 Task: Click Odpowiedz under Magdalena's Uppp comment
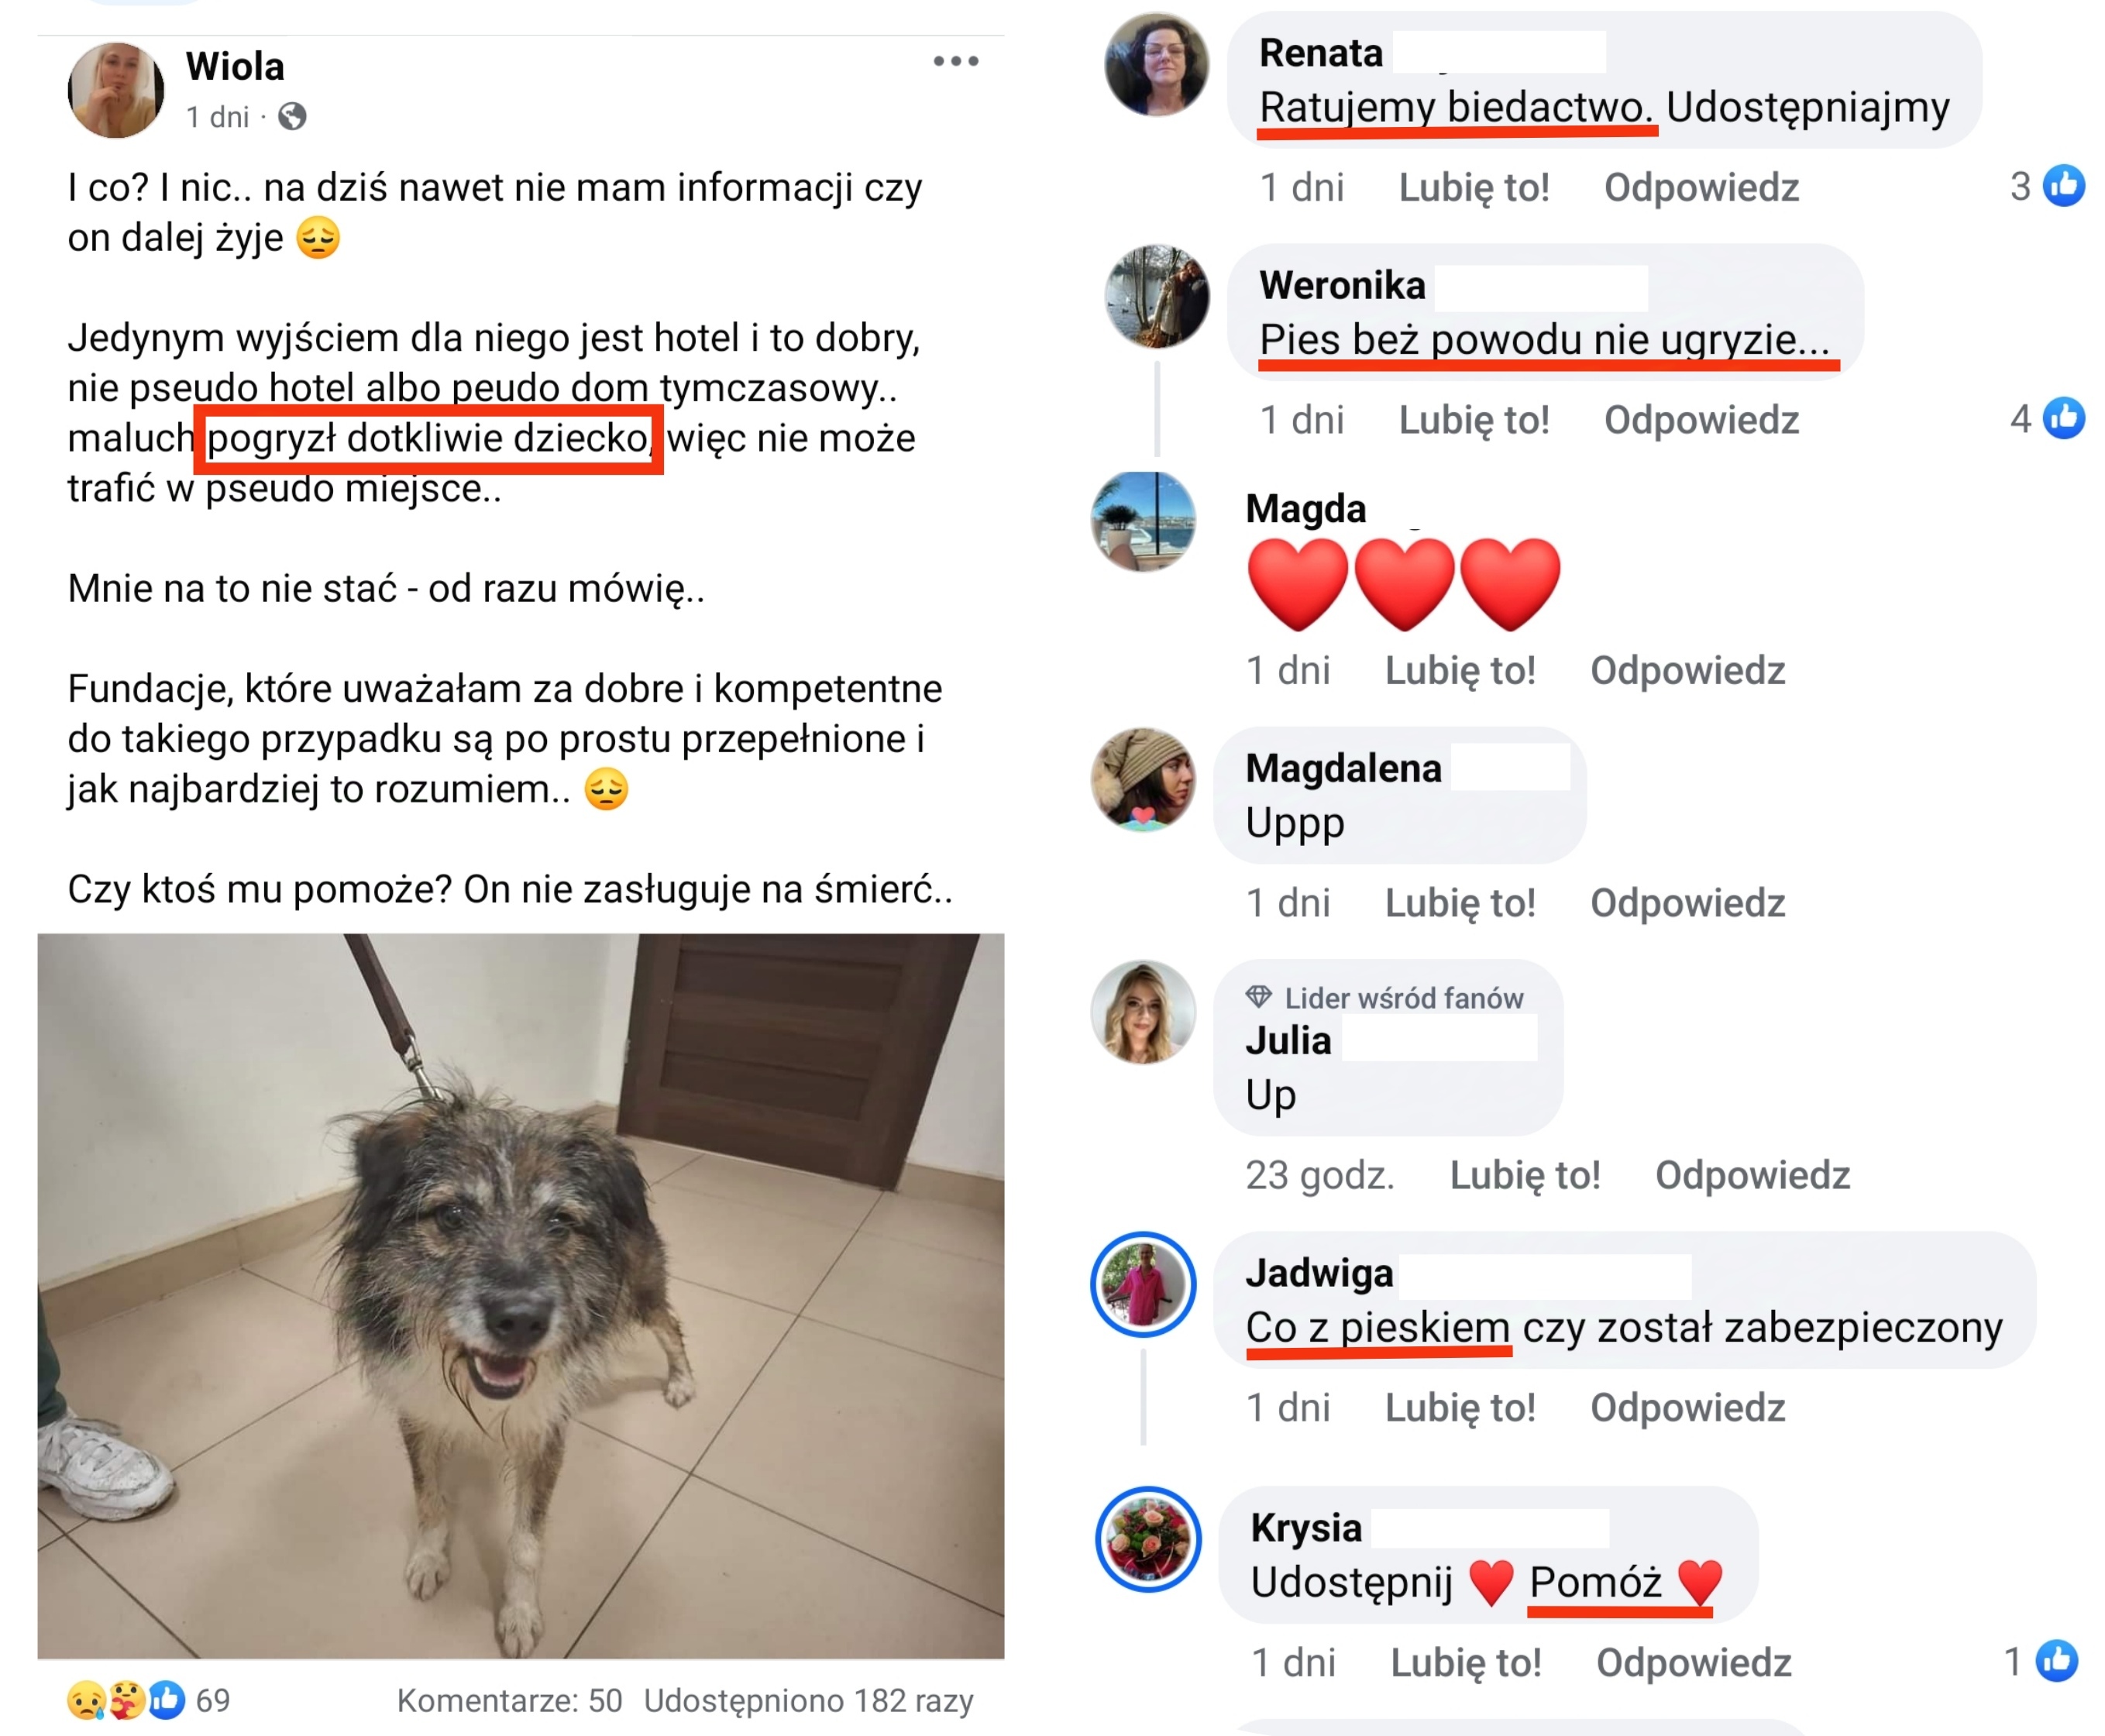(1687, 903)
